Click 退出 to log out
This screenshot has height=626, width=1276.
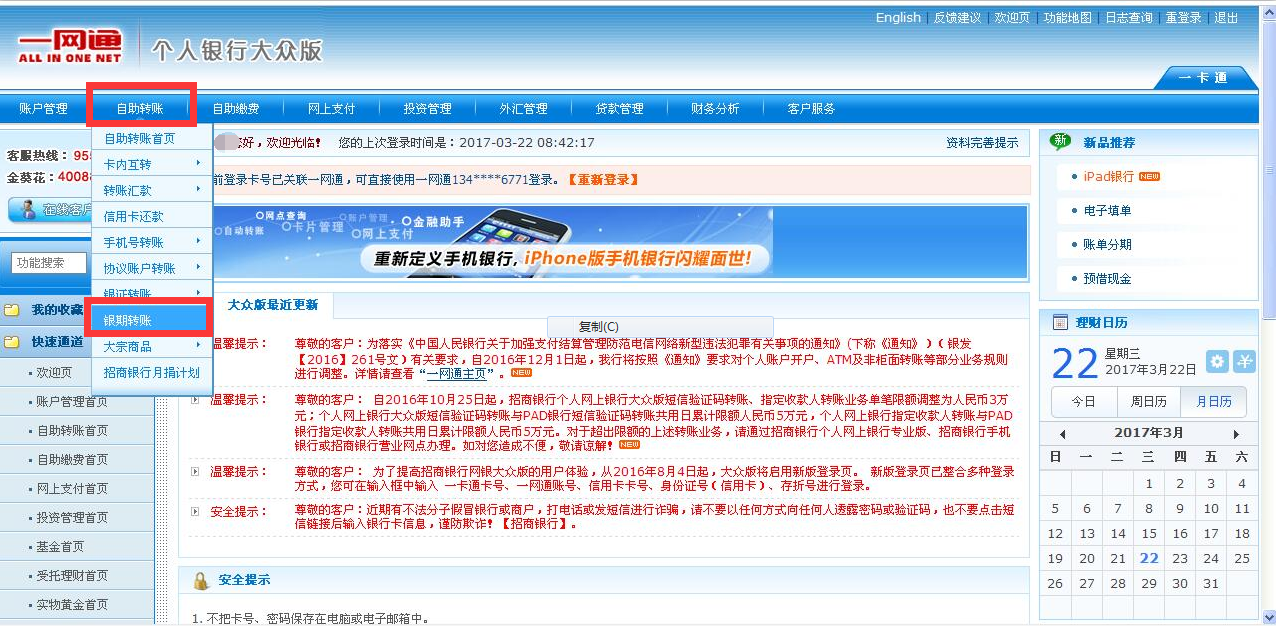[1226, 18]
